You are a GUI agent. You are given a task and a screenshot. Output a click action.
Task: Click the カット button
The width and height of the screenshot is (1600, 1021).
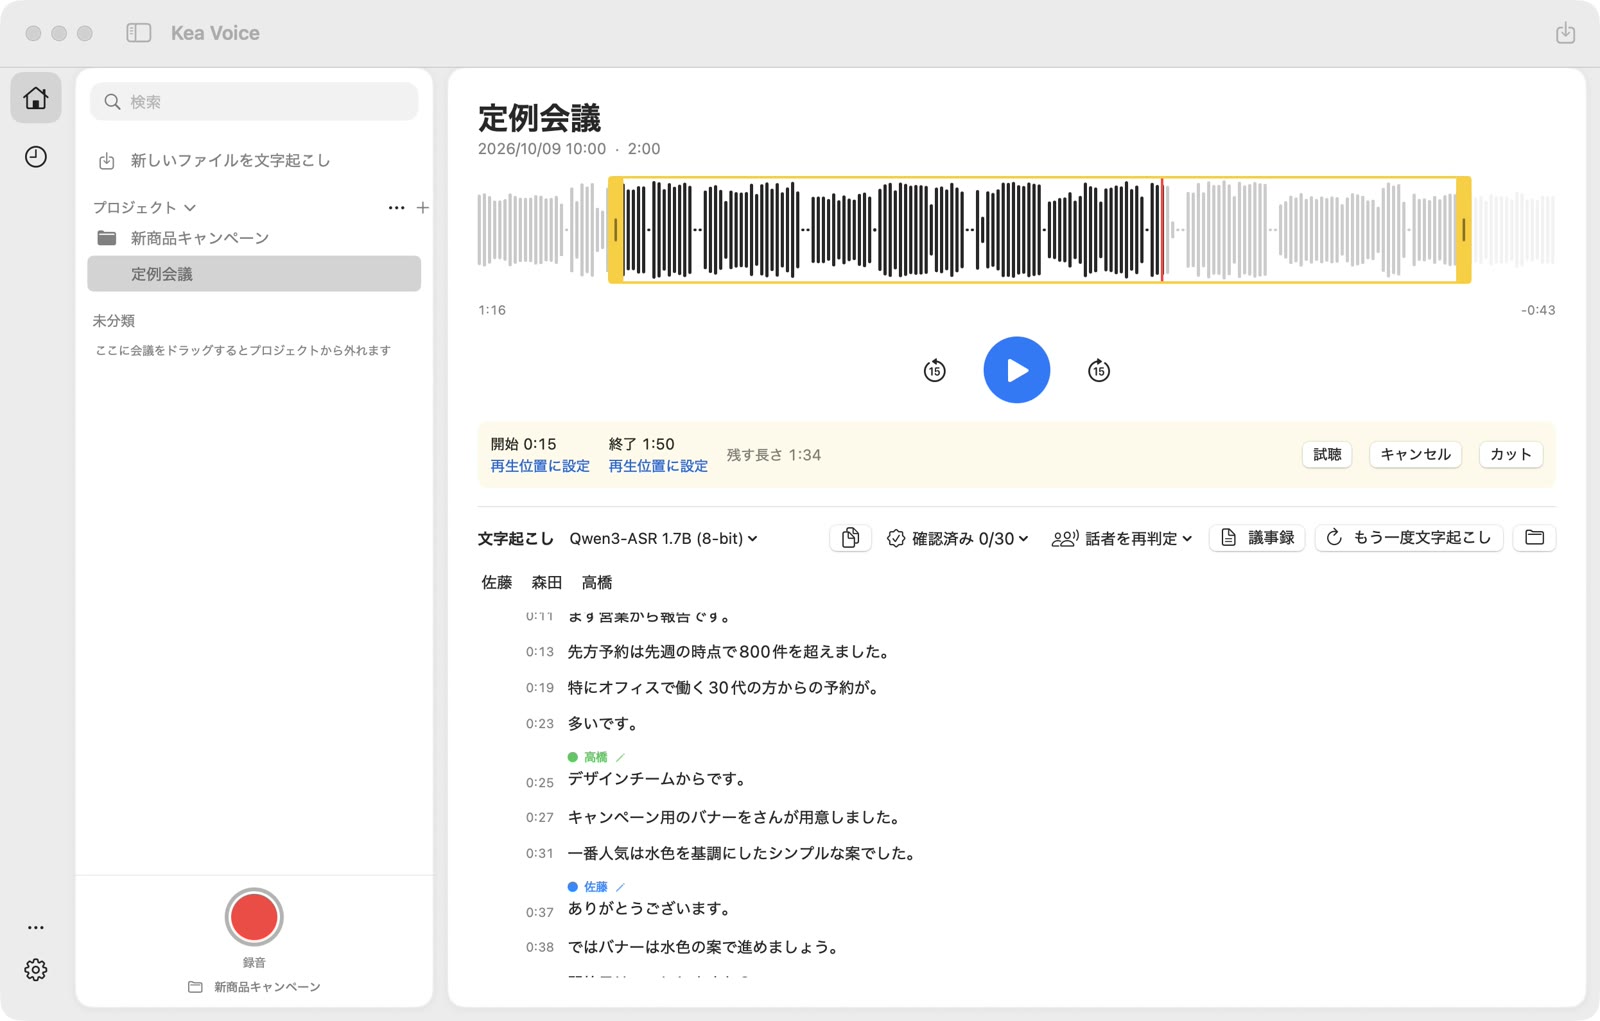pyautogui.click(x=1510, y=454)
